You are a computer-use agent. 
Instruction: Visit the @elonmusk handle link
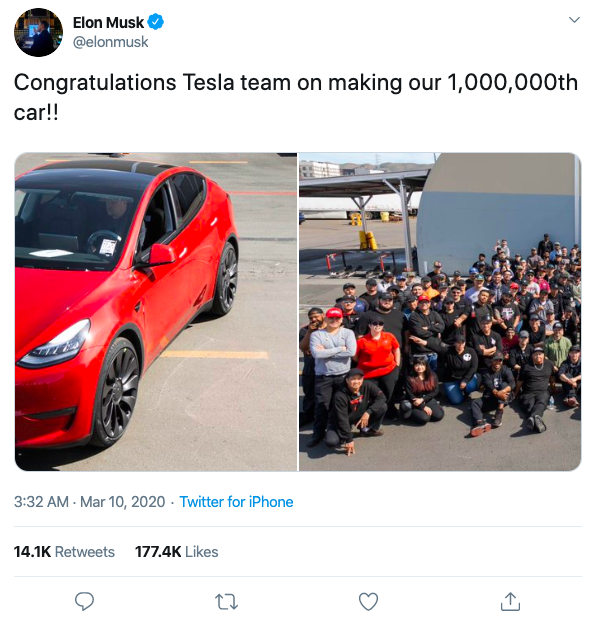[110, 42]
